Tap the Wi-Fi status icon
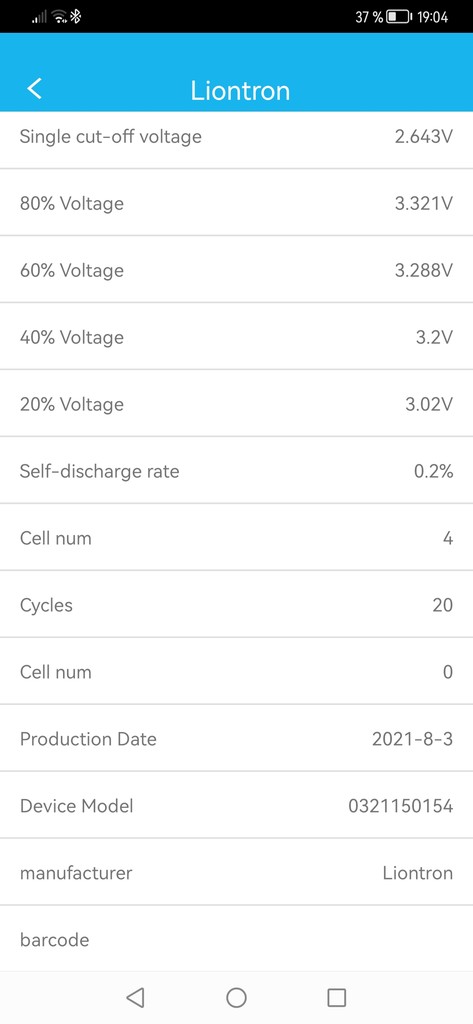473x1024 pixels. tap(60, 17)
